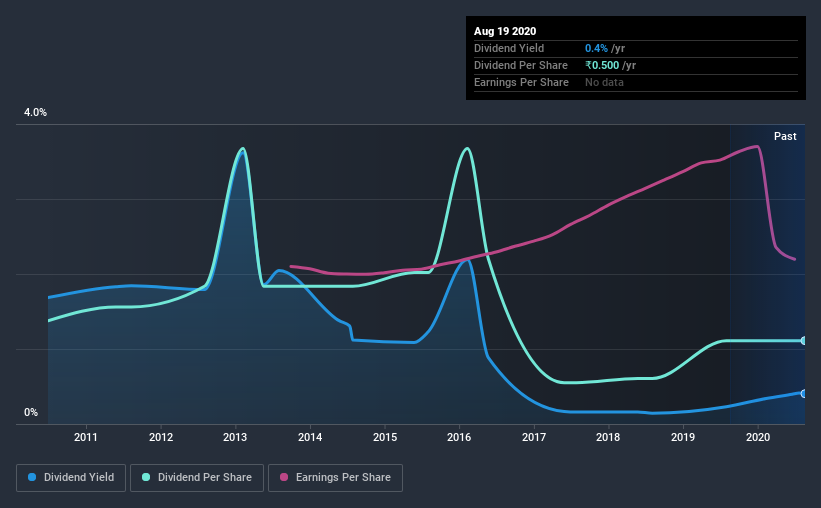Click the 2013 x-axis label
This screenshot has width=821, height=508.
[235, 437]
